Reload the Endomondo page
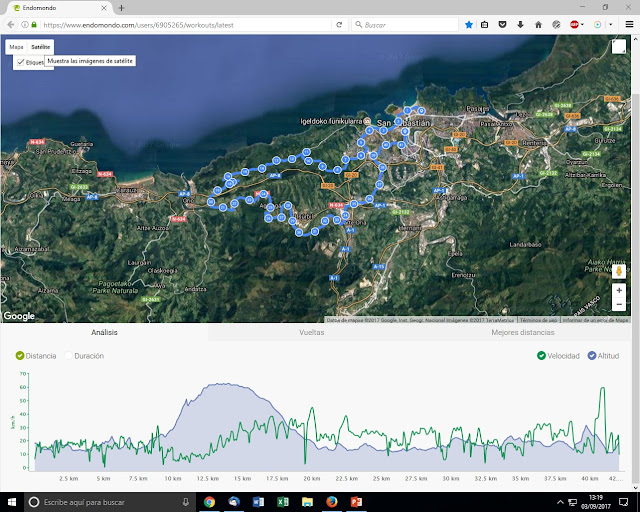Viewport: 640px width, 512px height. point(339,25)
